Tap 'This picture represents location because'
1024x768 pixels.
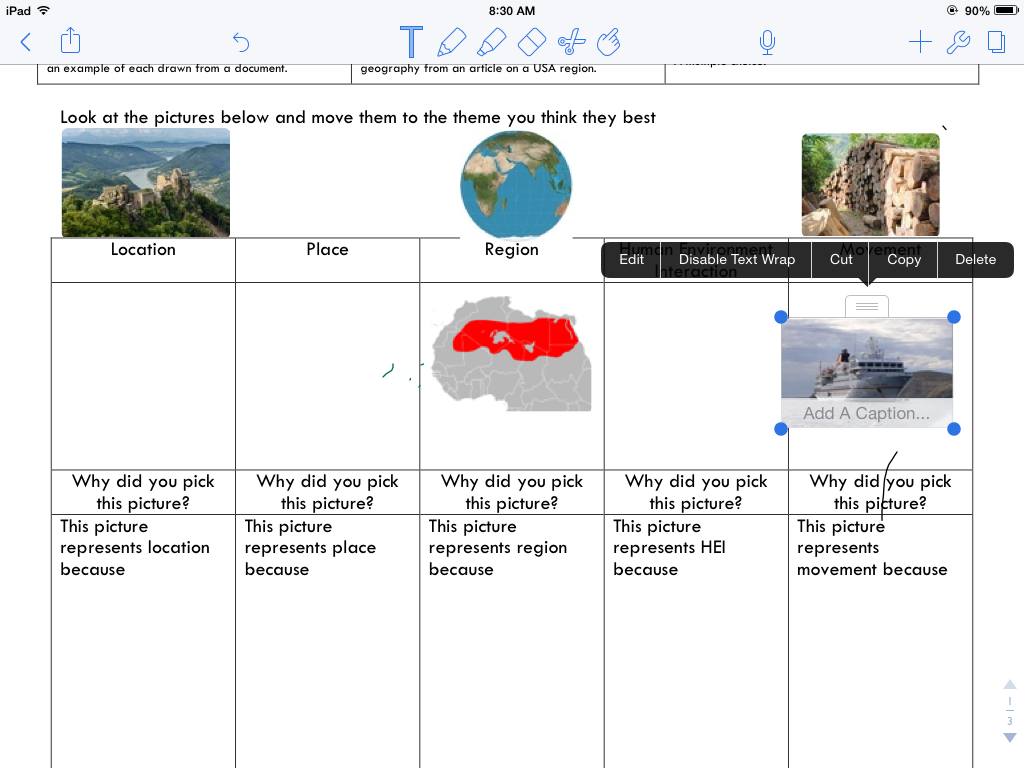pos(135,547)
